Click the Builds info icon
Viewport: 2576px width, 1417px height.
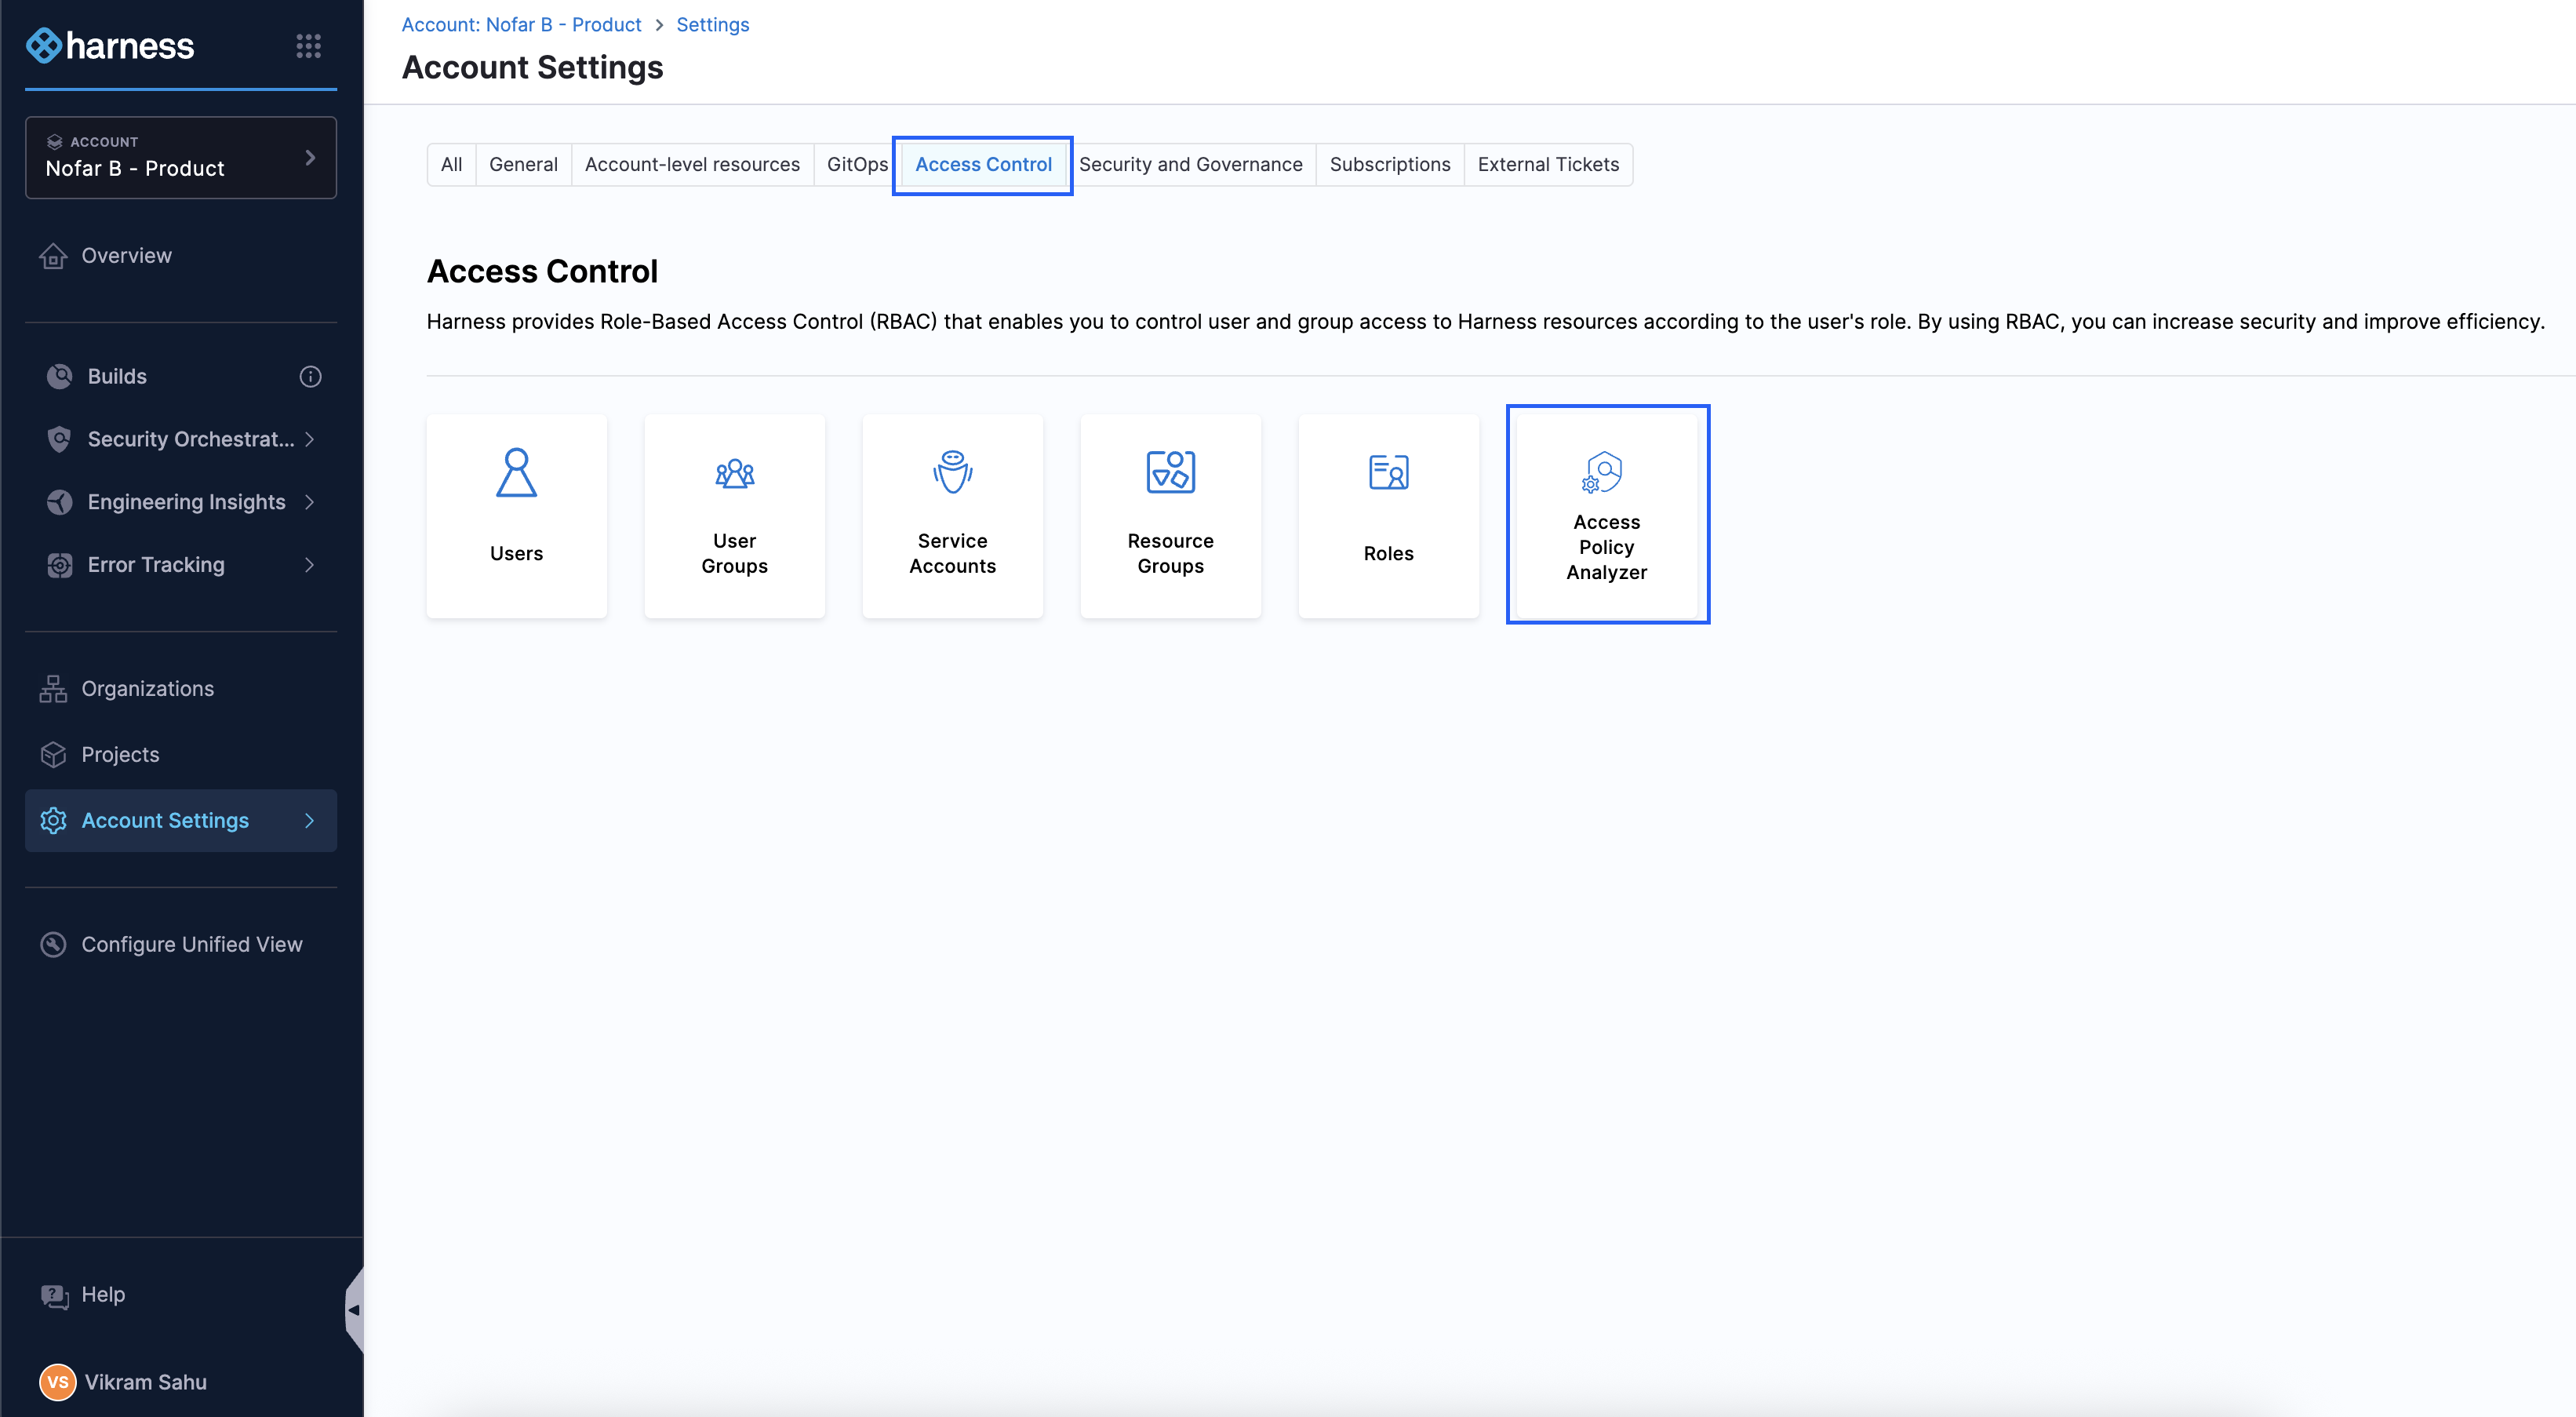tap(310, 376)
